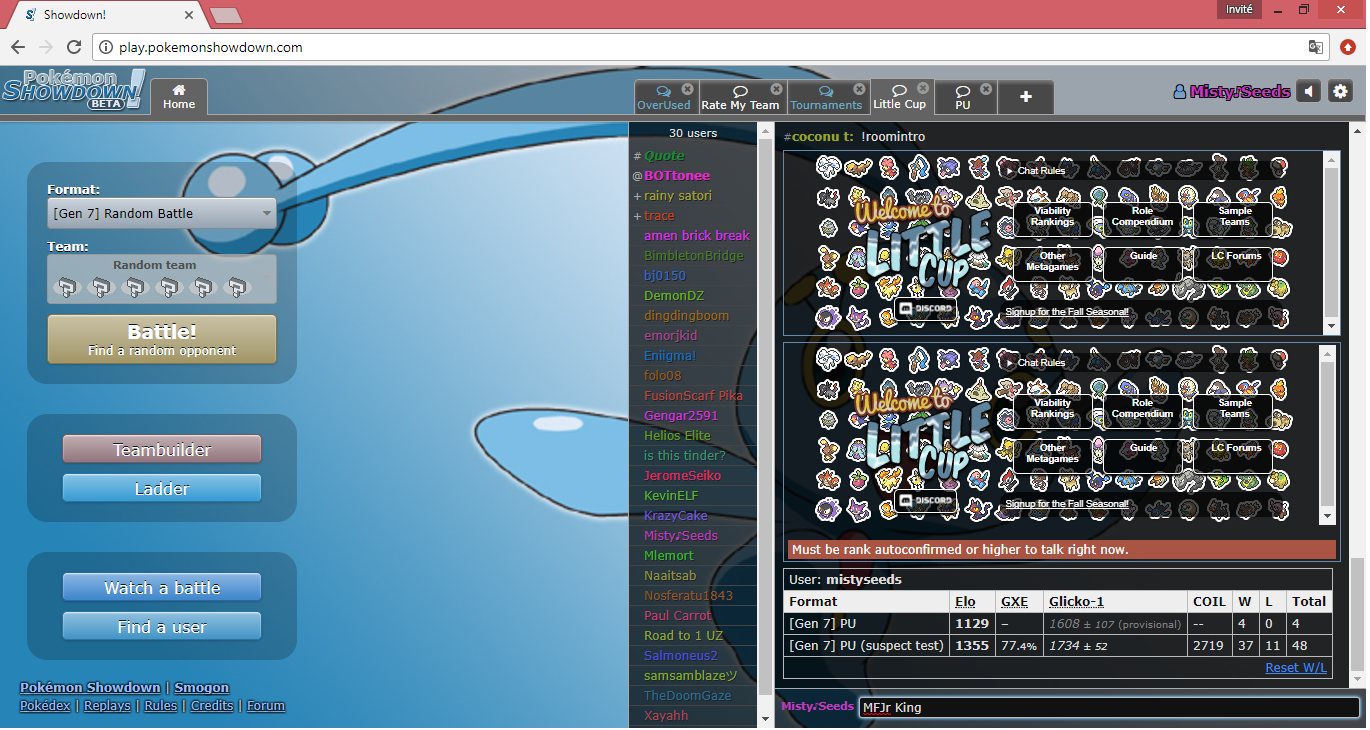
Task: Open options via the gear icon
Action: coord(1340,92)
